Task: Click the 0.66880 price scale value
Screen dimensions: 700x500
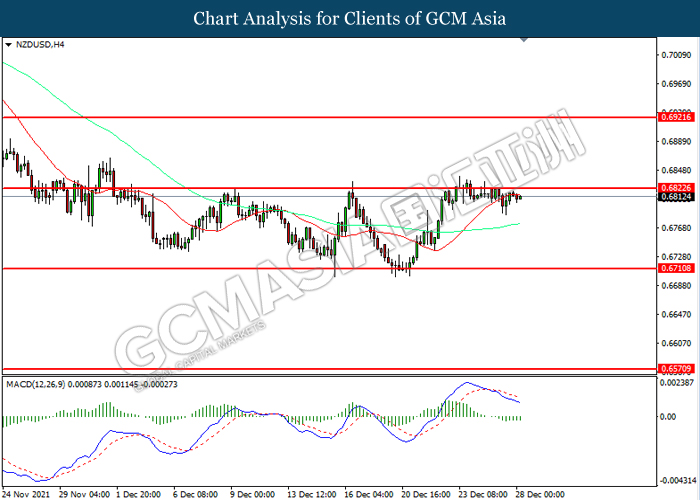Action: (x=676, y=285)
